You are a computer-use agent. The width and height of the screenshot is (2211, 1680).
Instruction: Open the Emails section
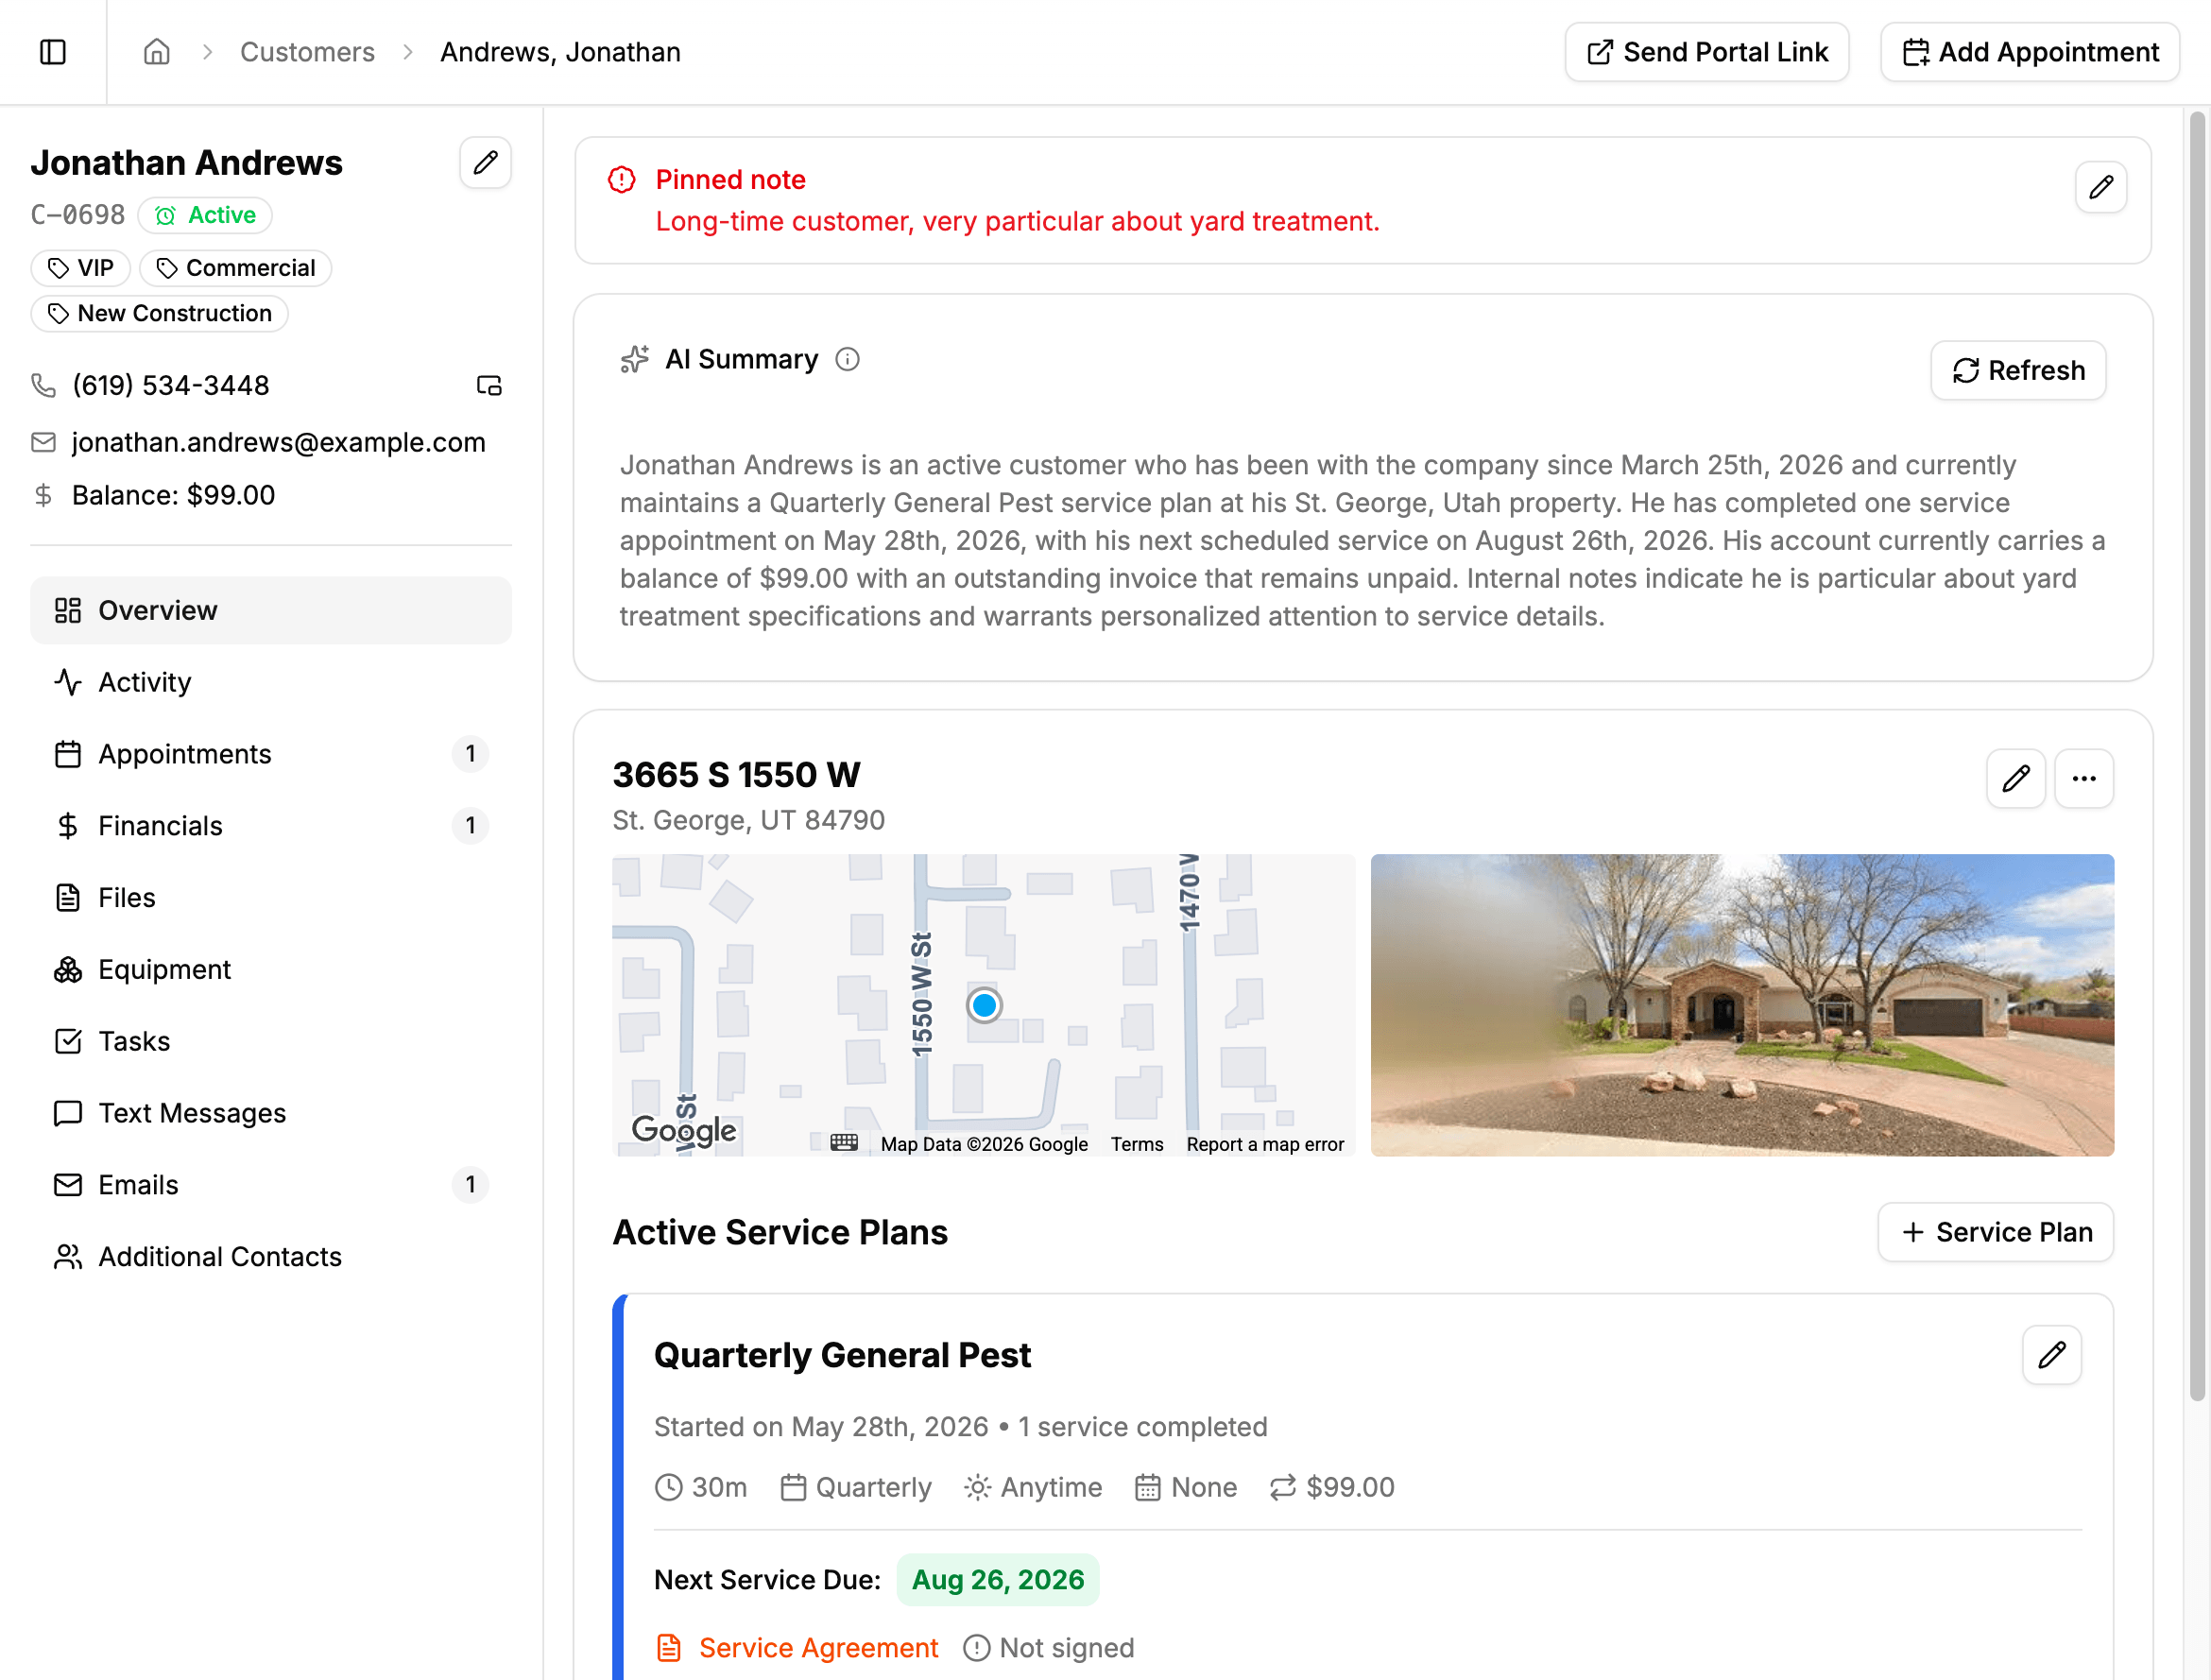tap(271, 1185)
